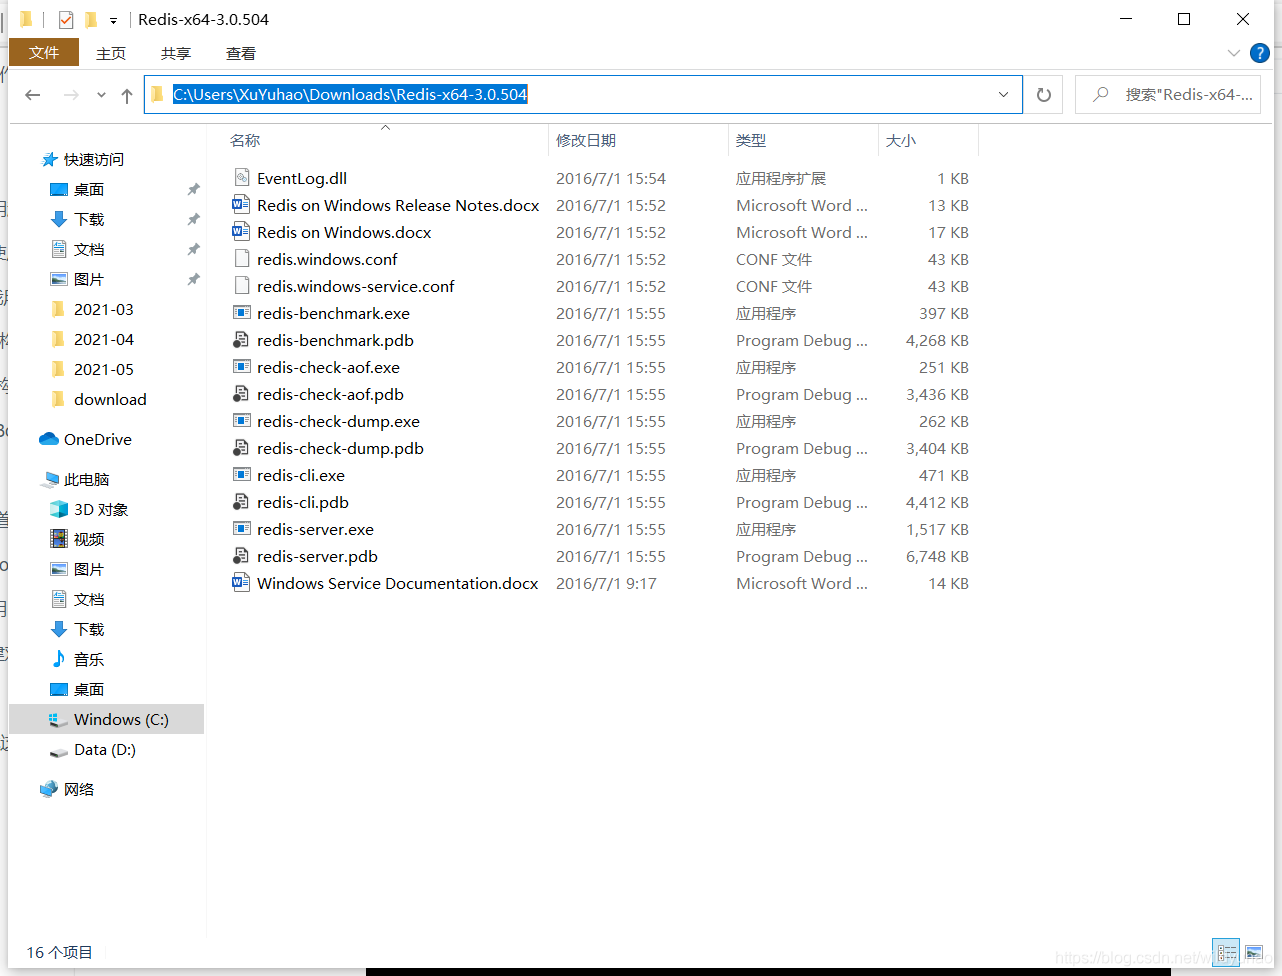Open the 文件 menu tab

pyautogui.click(x=44, y=53)
